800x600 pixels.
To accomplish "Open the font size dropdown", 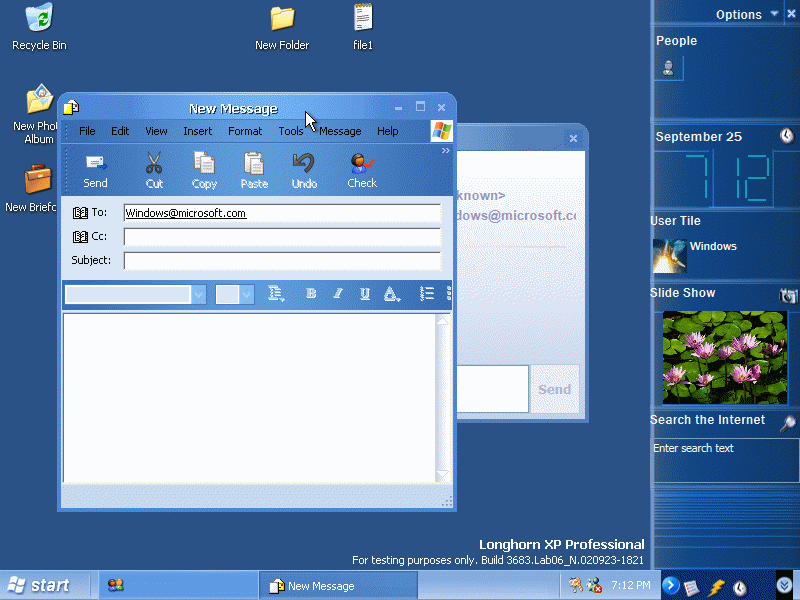I will pyautogui.click(x=247, y=294).
